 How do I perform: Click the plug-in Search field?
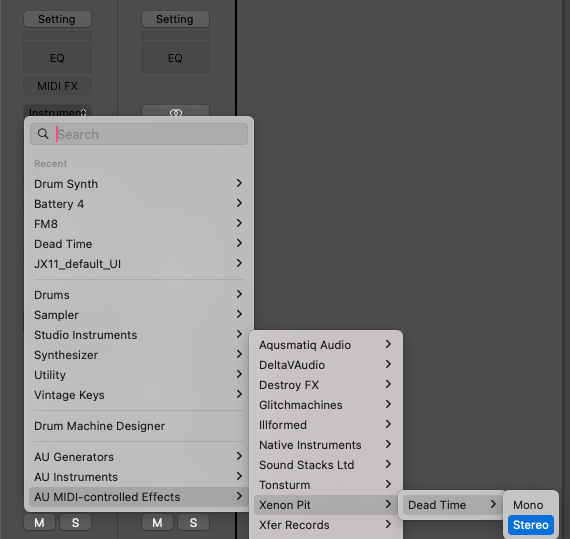click(139, 134)
